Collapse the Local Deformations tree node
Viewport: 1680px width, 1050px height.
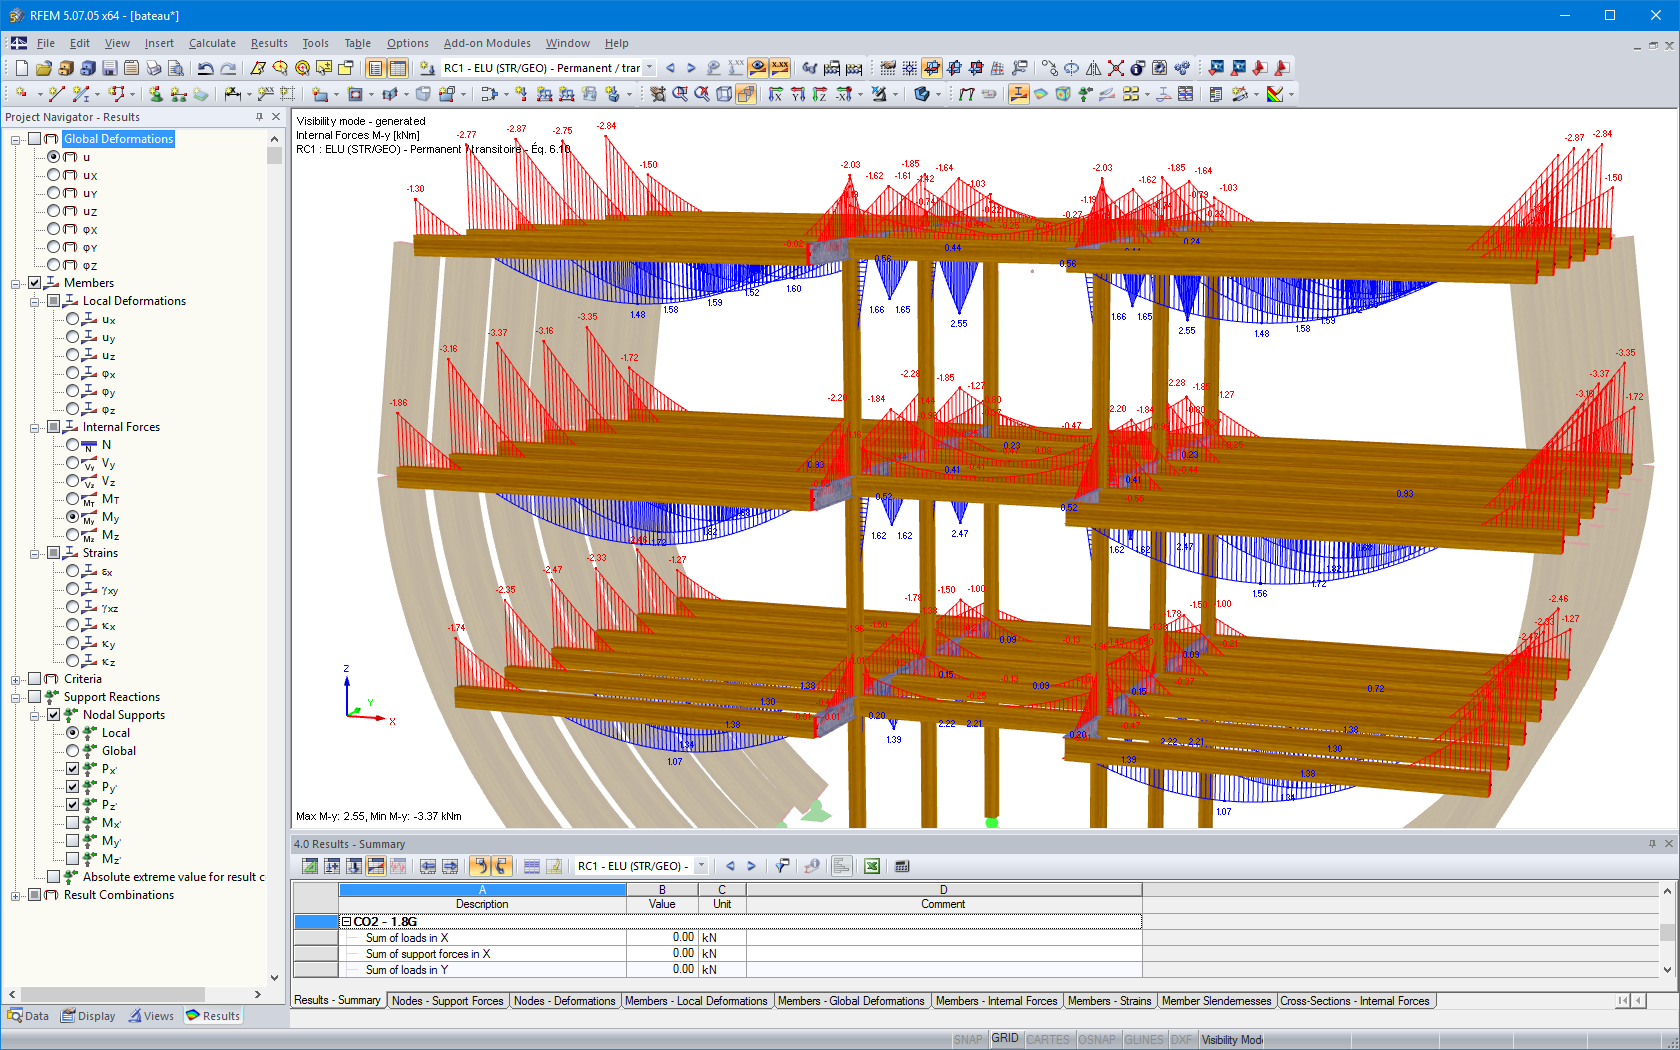(x=35, y=301)
